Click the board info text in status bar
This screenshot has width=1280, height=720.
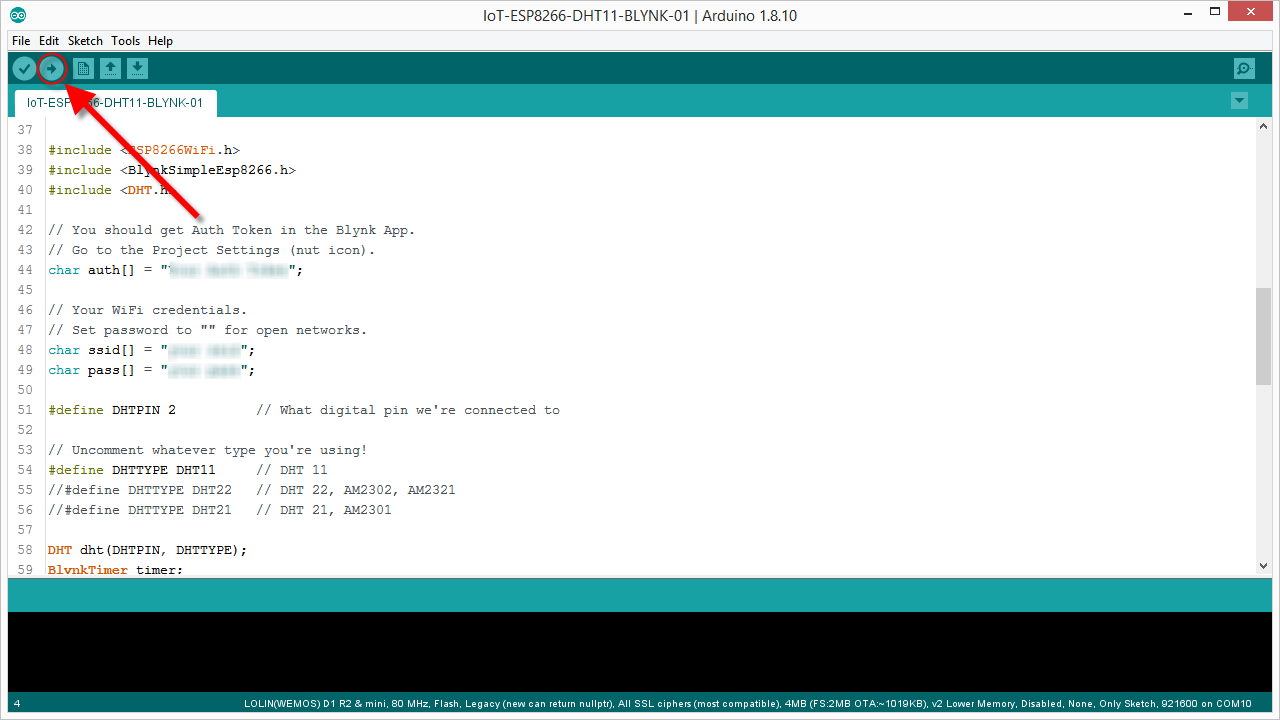pos(748,704)
